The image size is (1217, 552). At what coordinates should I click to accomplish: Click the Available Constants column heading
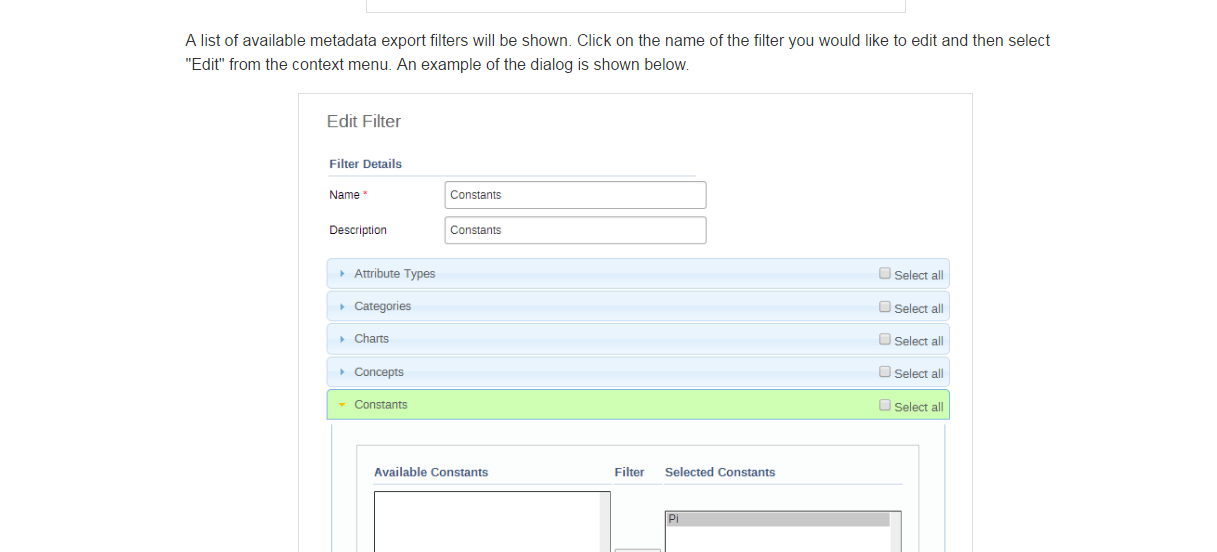[431, 472]
